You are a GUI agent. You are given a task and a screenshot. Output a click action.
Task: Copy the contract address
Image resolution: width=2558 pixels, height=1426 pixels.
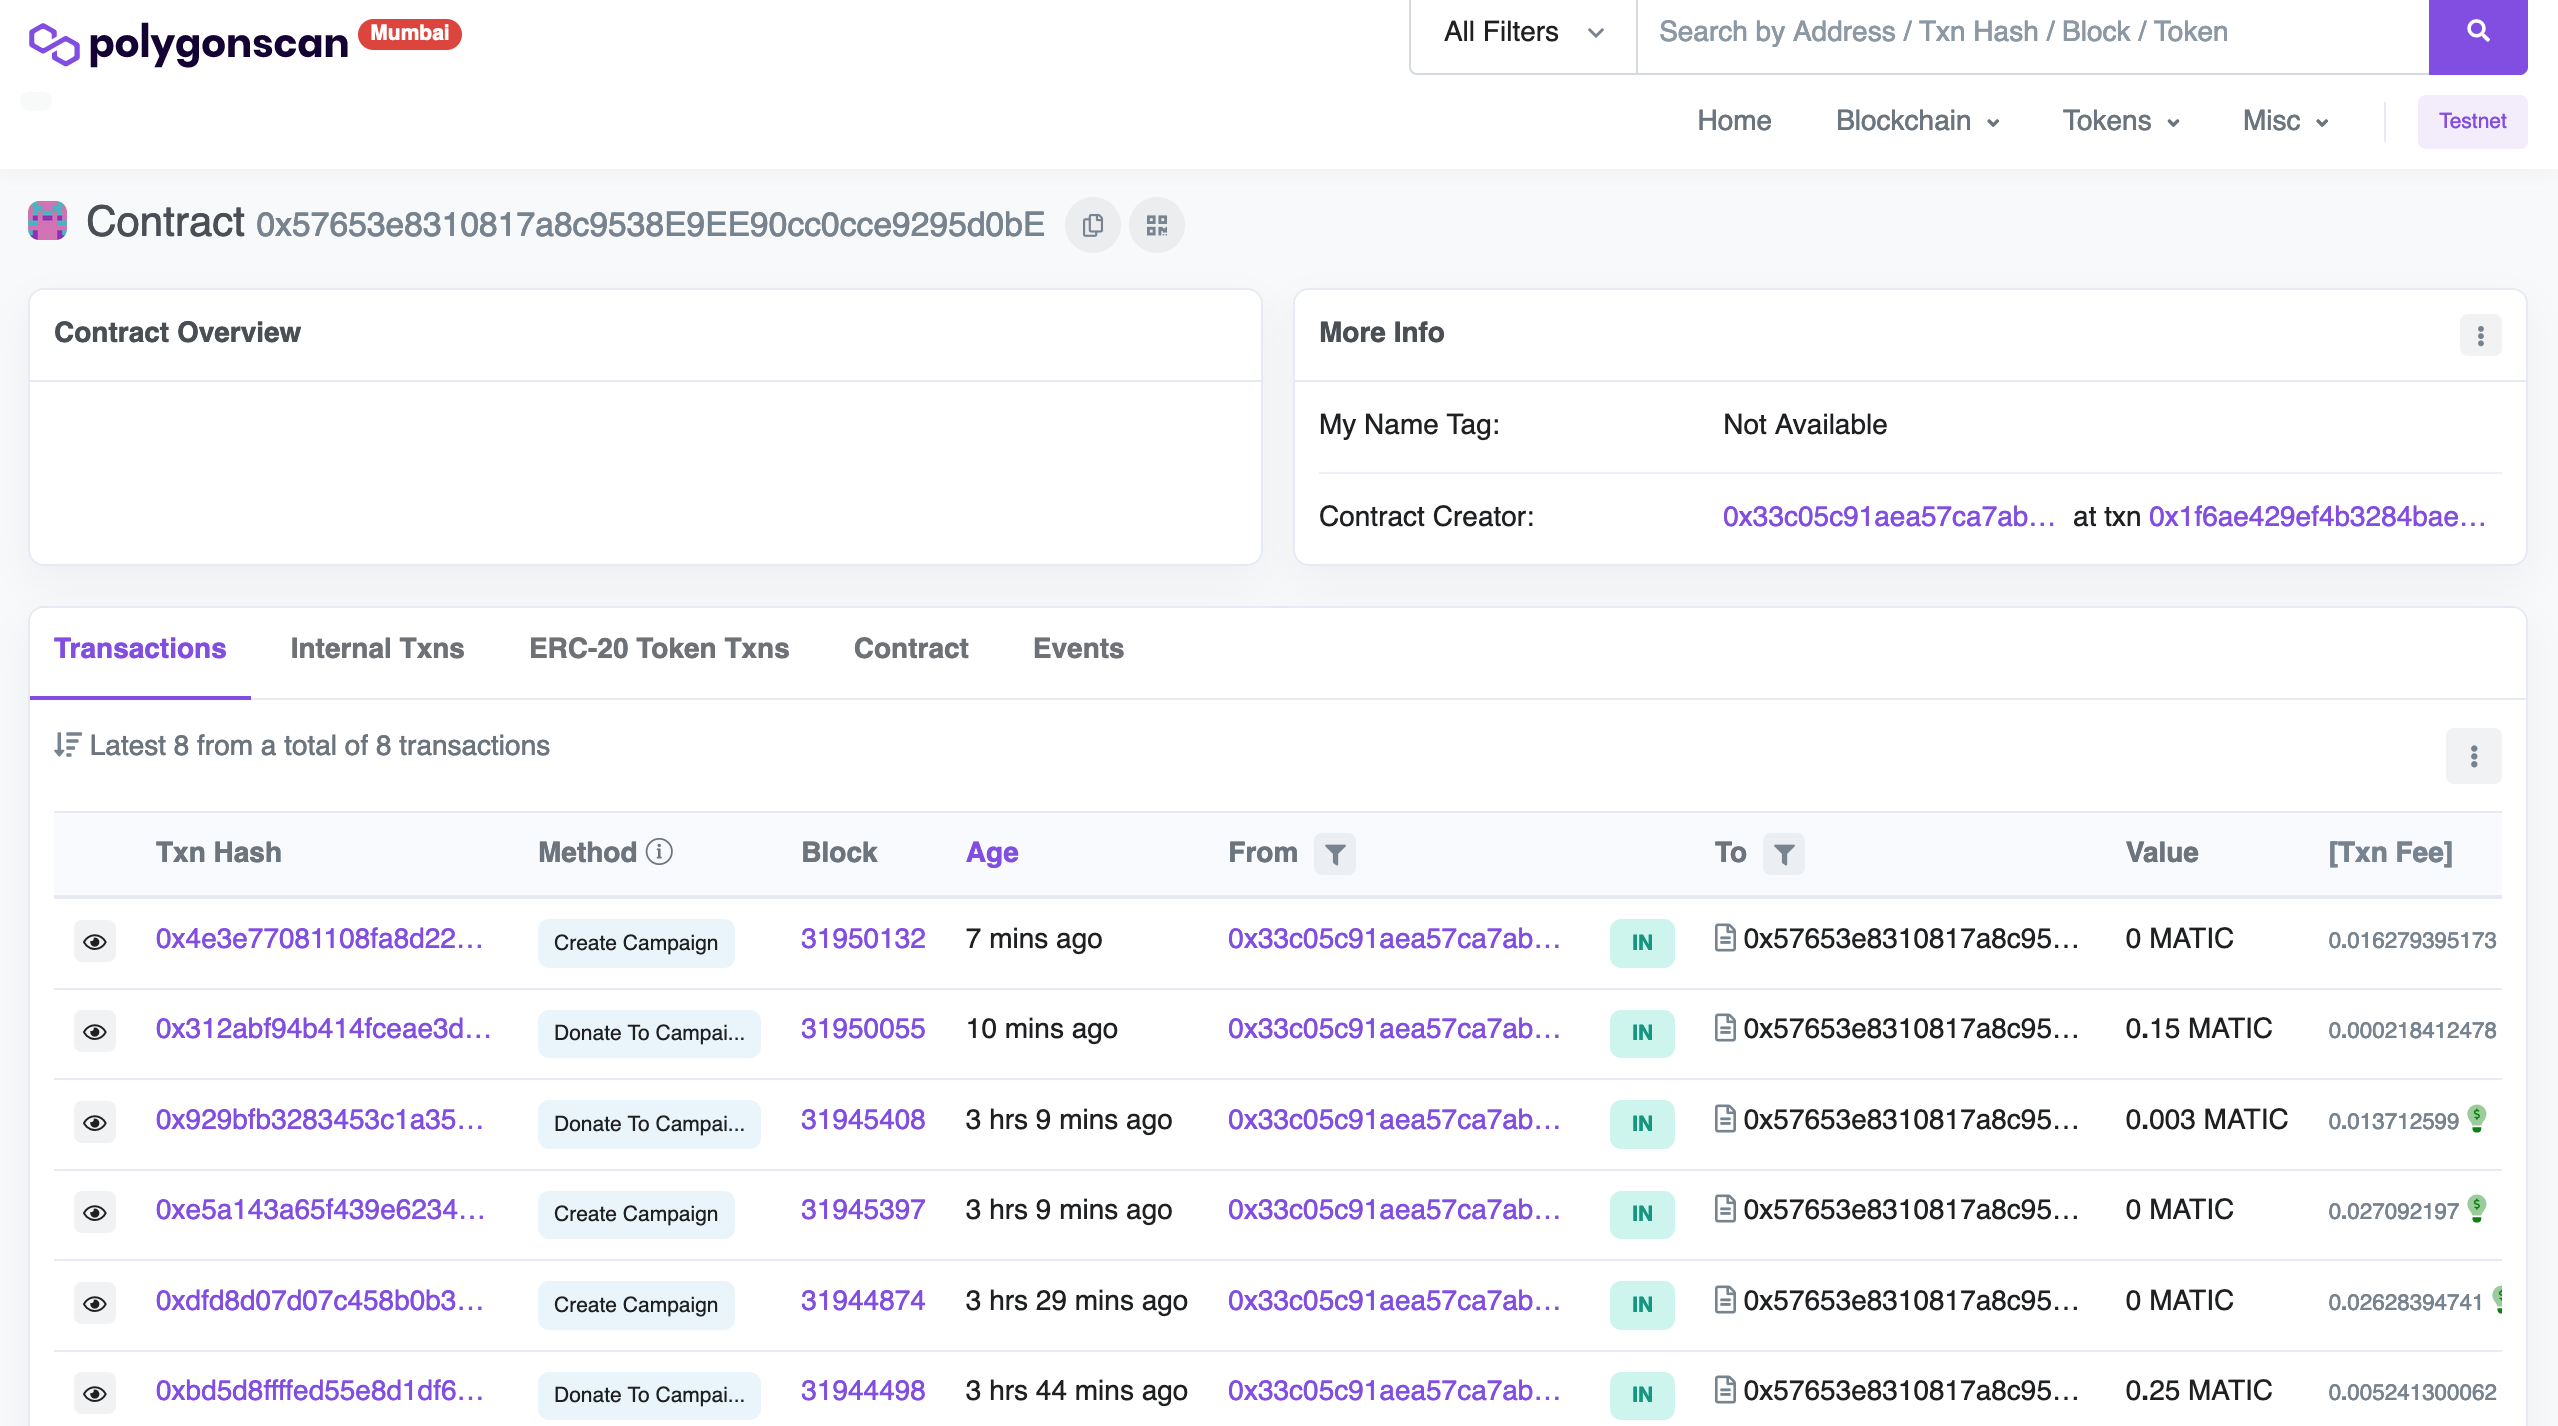(1091, 224)
